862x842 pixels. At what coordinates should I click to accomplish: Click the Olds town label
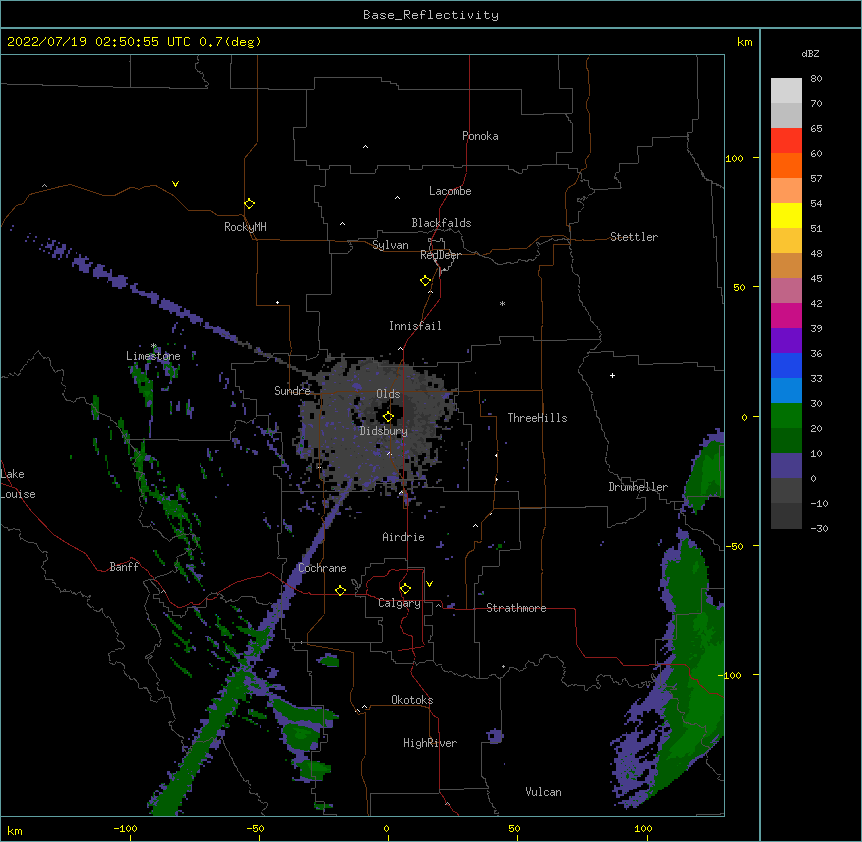(x=388, y=394)
